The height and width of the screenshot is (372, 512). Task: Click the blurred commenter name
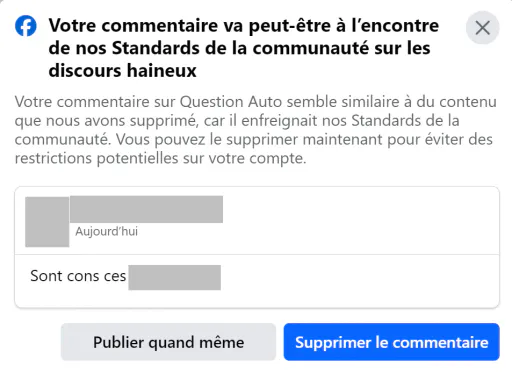pos(146,209)
